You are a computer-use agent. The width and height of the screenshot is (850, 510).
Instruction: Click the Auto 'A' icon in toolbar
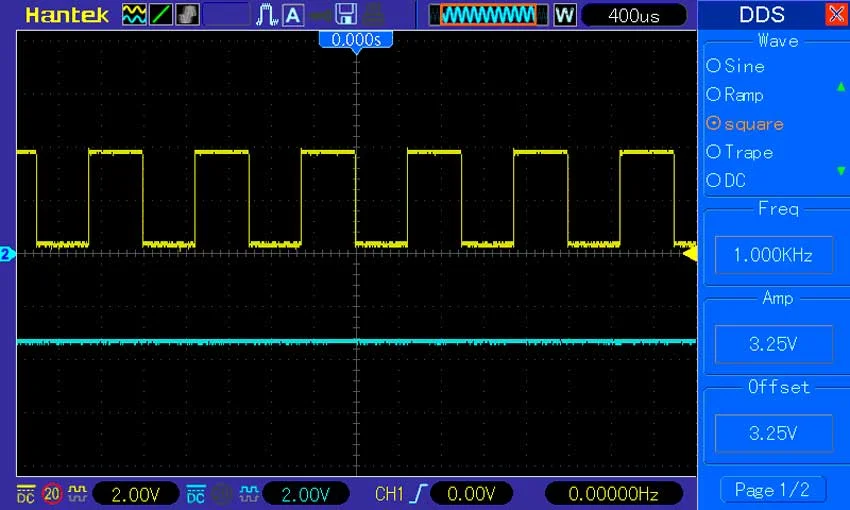(x=293, y=14)
